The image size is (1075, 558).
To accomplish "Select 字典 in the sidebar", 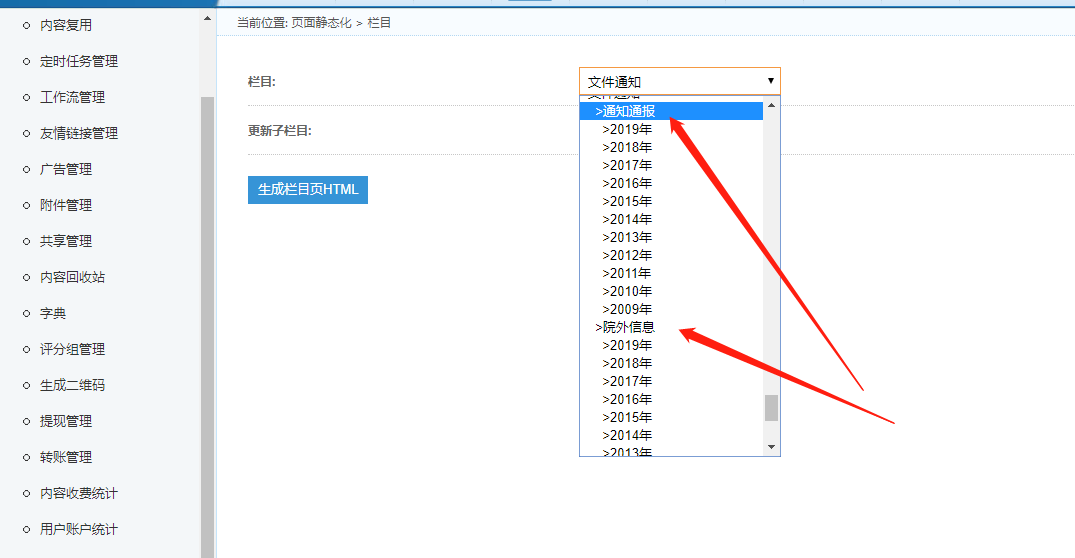I will 53,313.
